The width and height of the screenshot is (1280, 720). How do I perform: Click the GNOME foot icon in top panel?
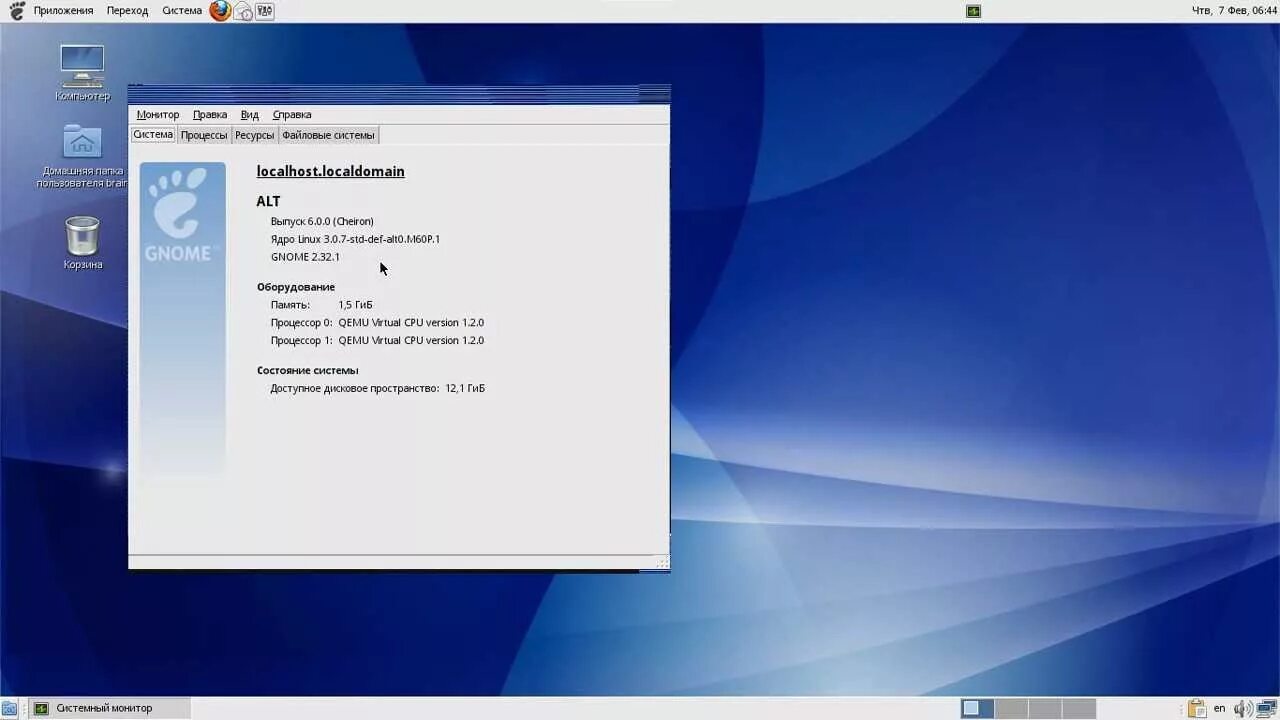click(16, 11)
